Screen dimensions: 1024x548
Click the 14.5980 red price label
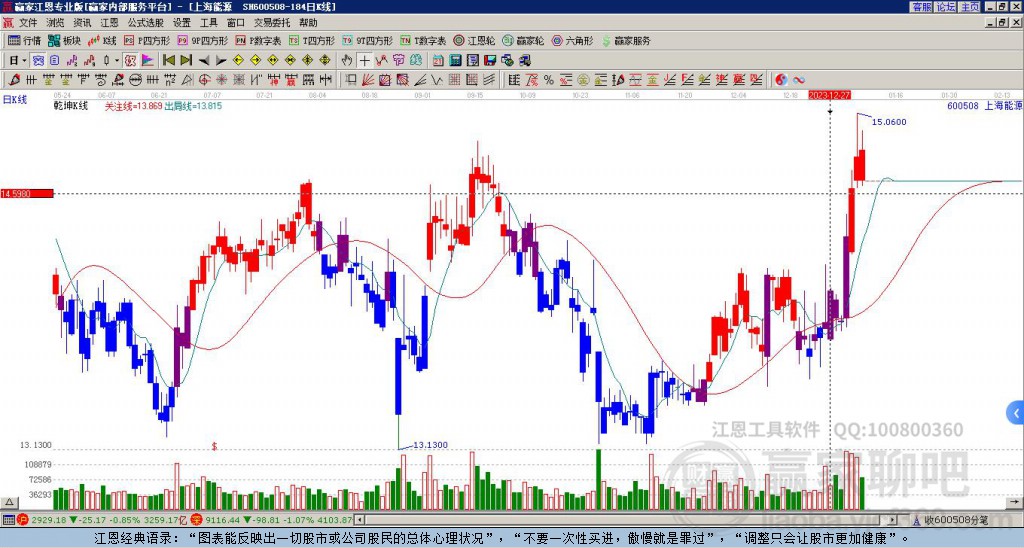27,194
